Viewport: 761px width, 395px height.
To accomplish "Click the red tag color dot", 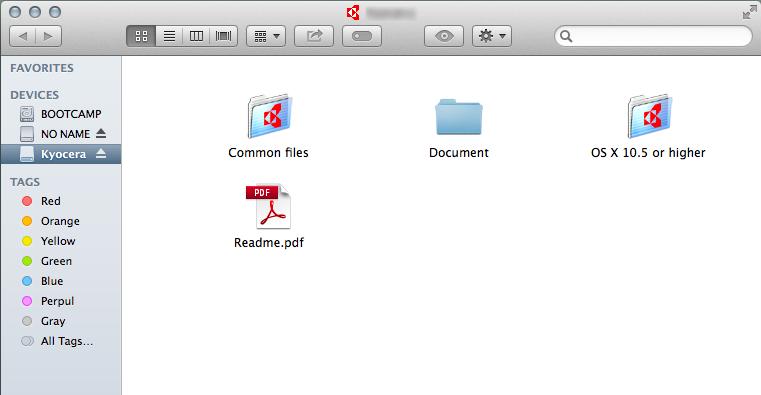I will click(27, 201).
